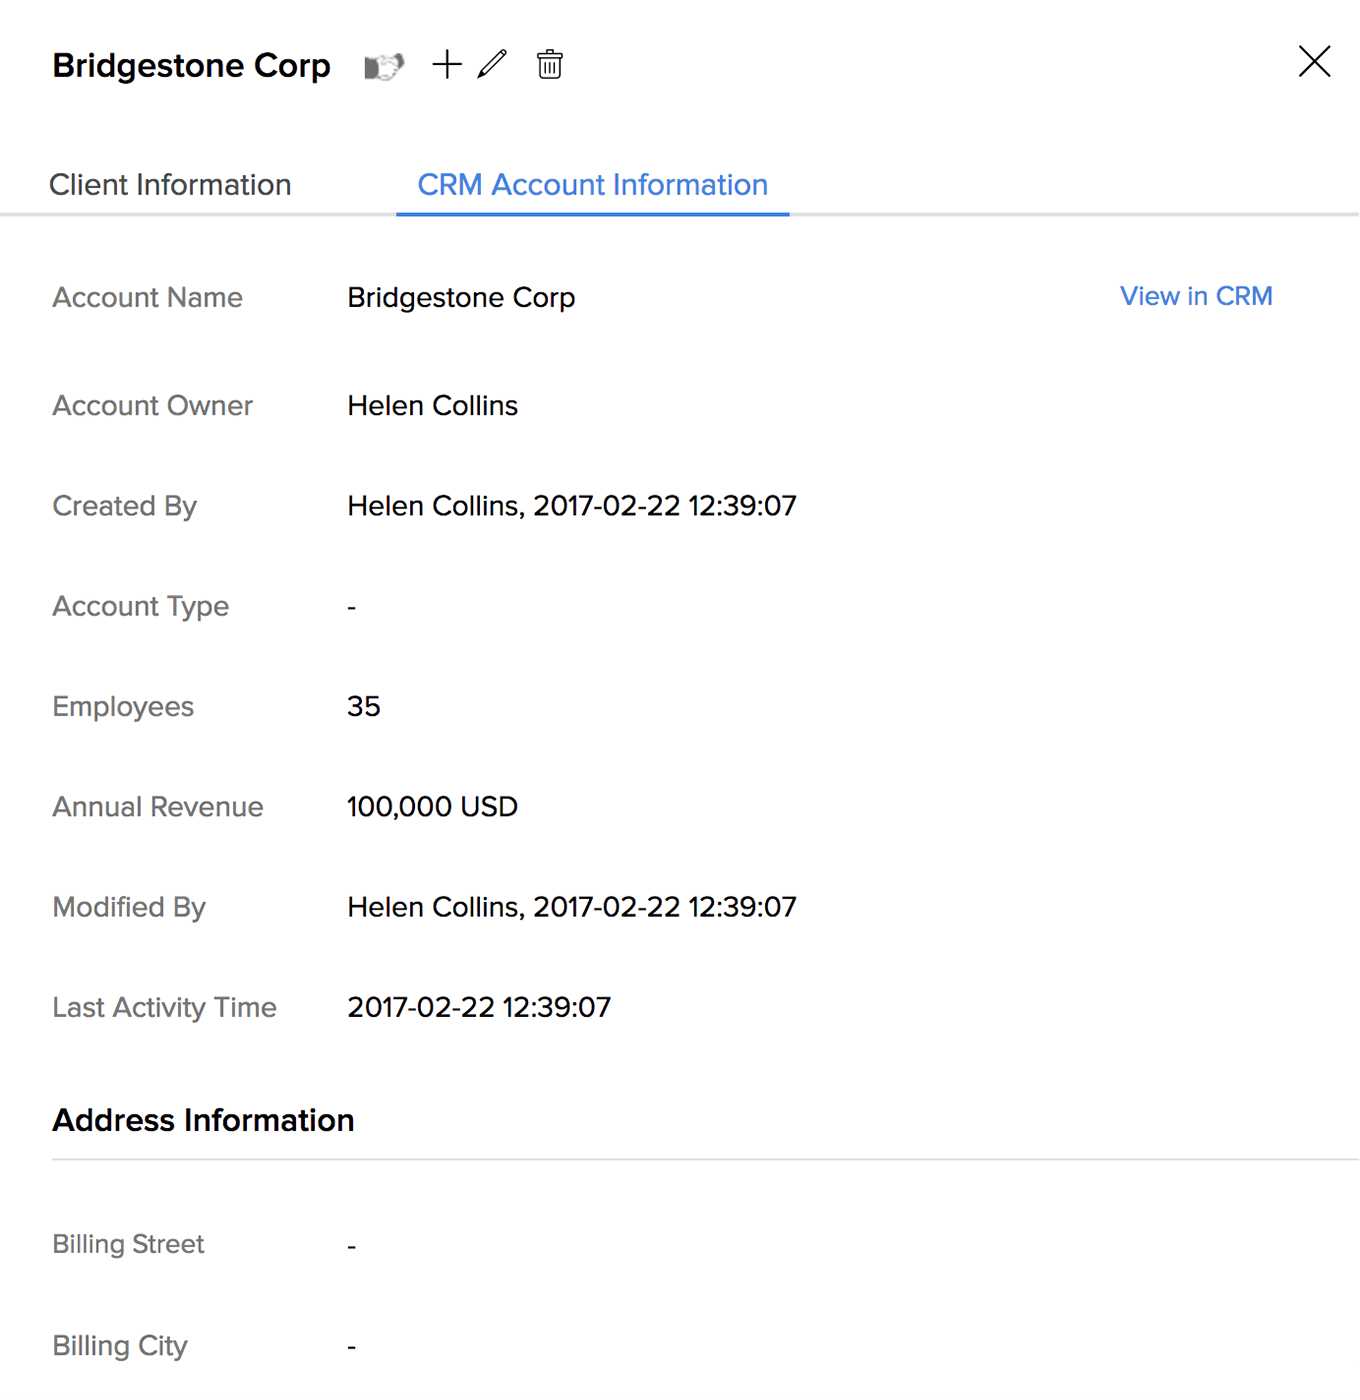Click the Annual Revenue value 100,000 USD
Screen dimensions: 1360x1400
tap(432, 807)
